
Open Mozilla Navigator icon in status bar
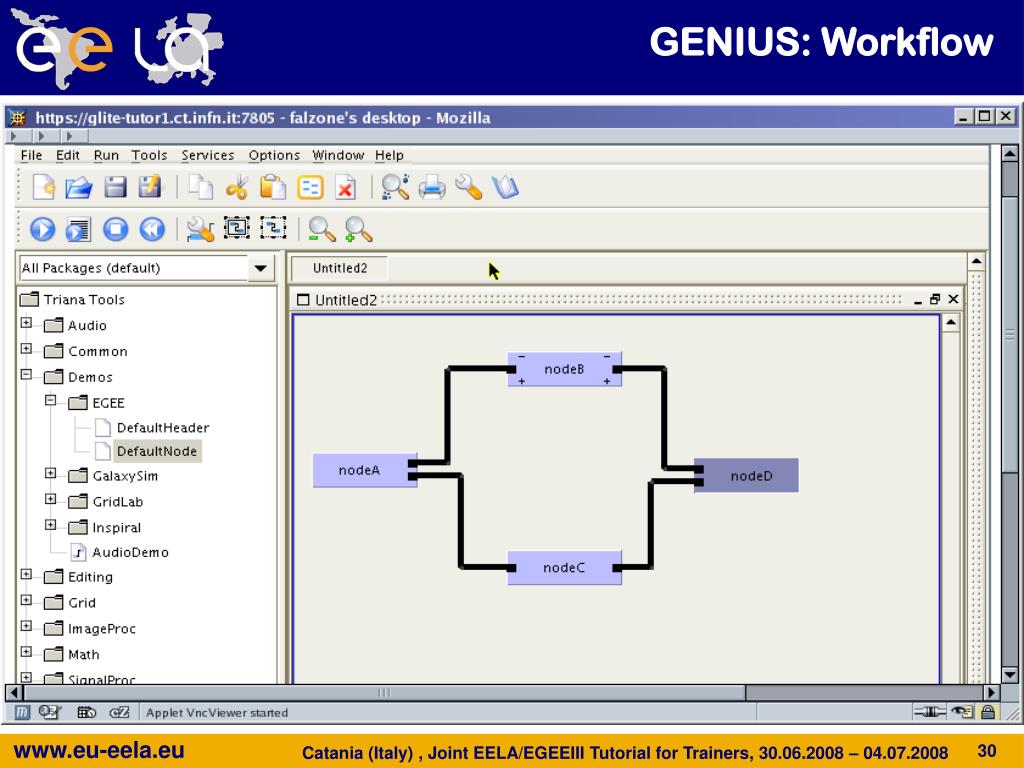tap(22, 712)
